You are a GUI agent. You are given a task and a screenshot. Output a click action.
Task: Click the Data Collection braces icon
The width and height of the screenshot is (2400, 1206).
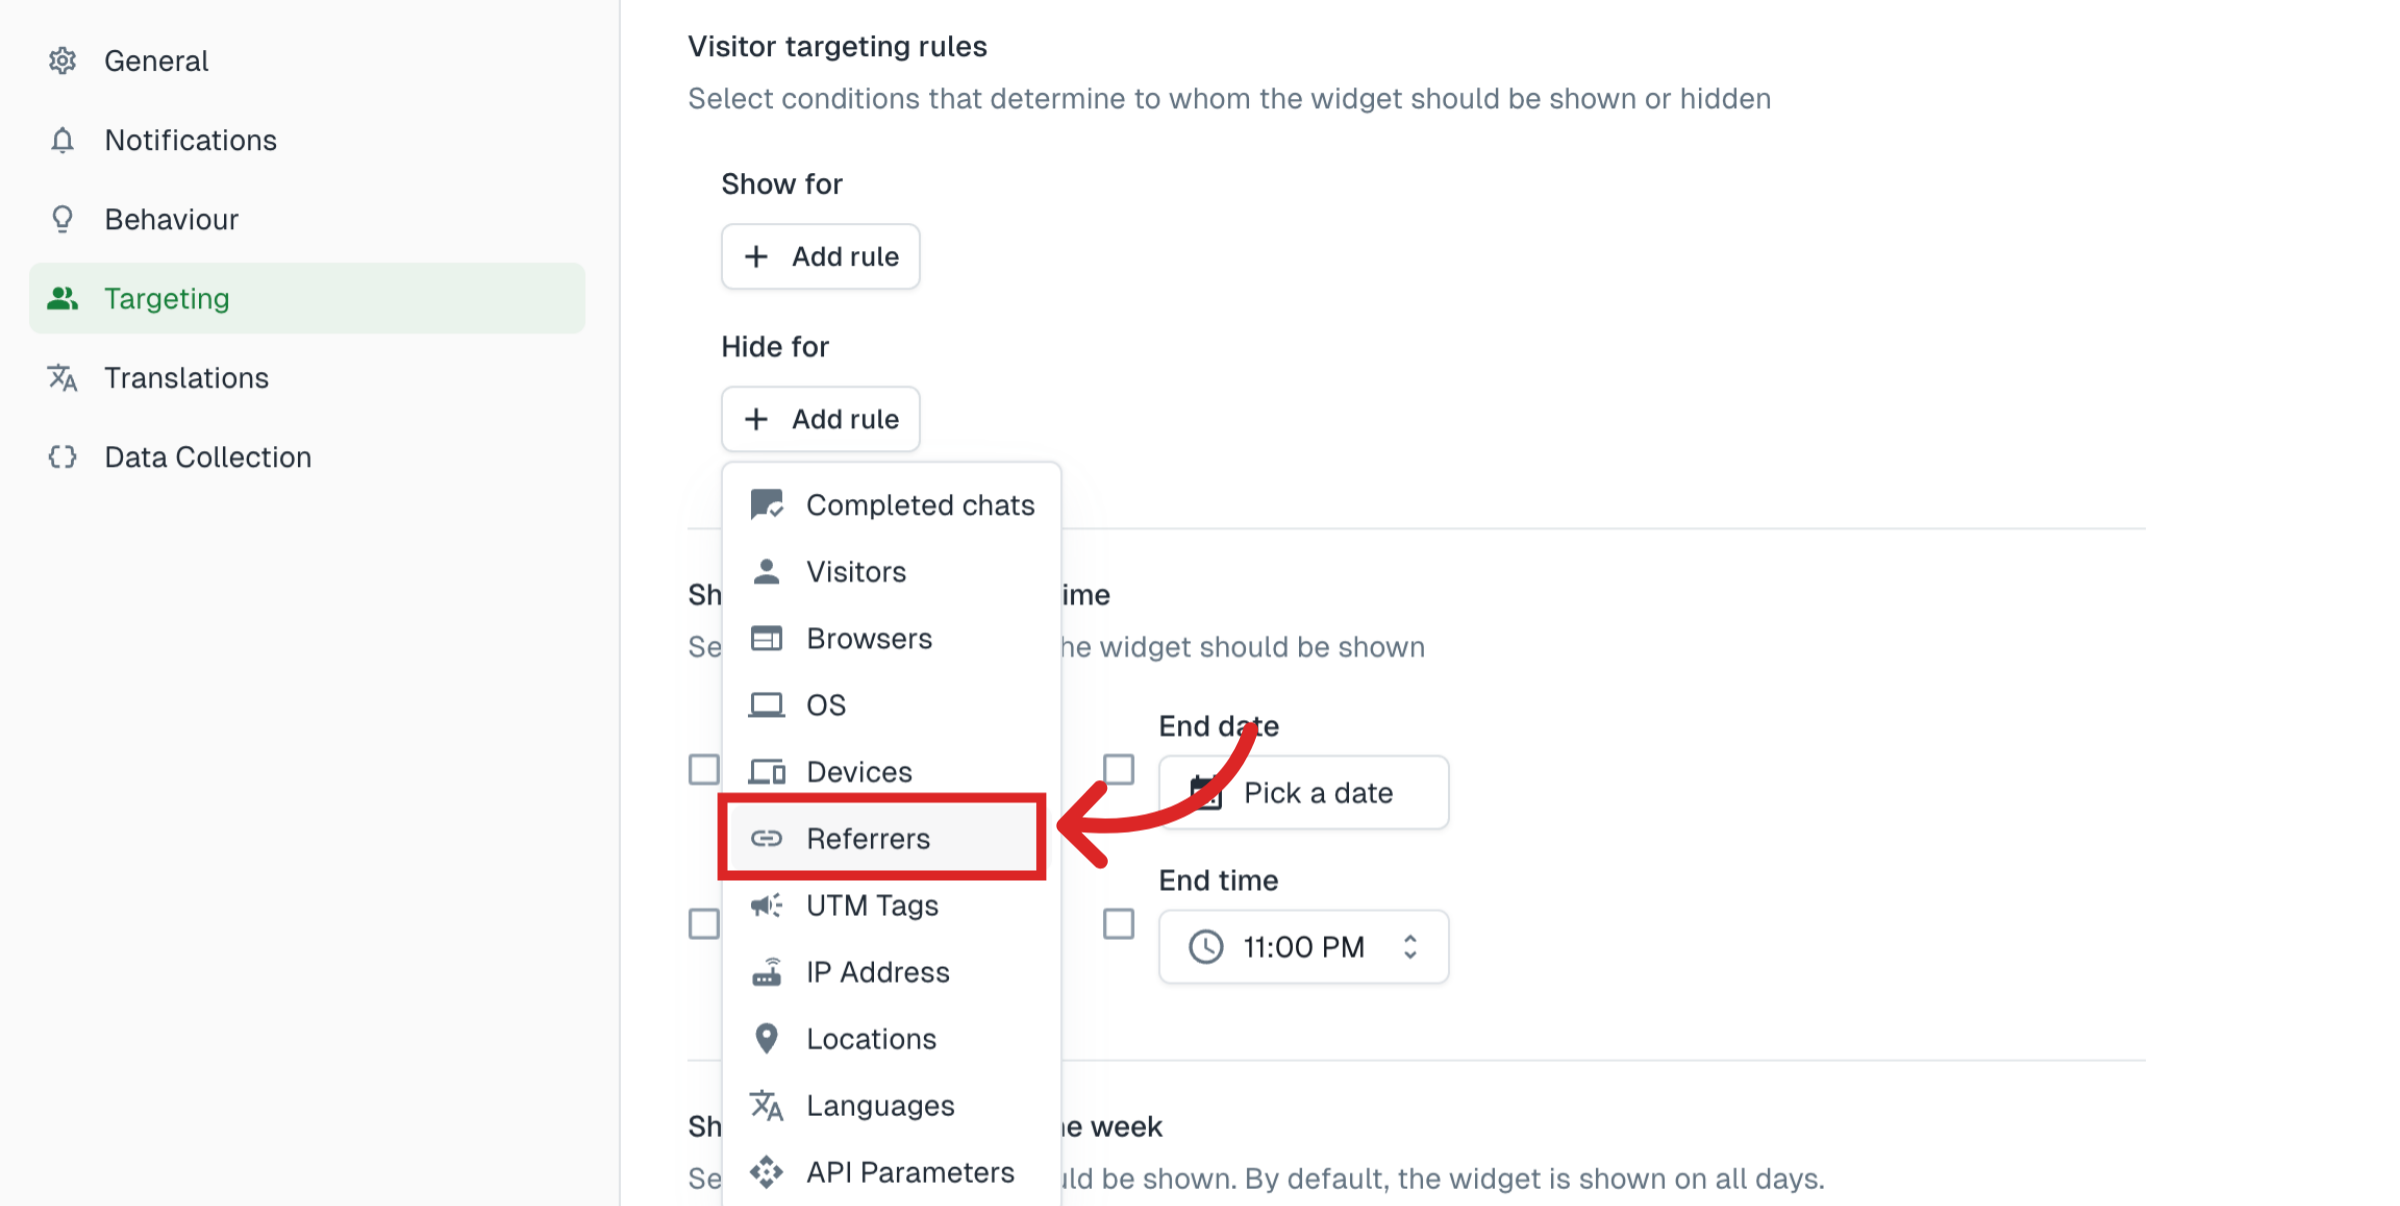pyautogui.click(x=62, y=457)
